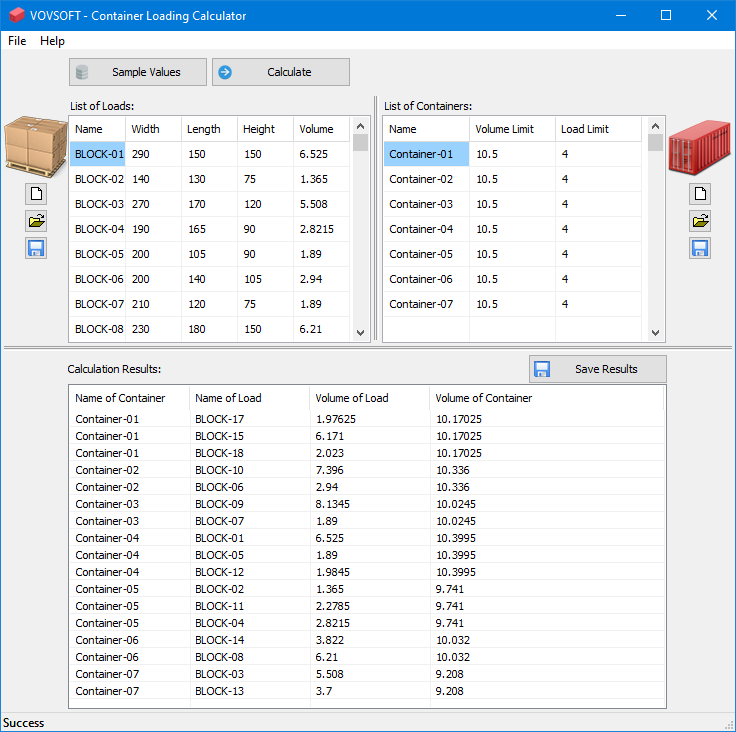736x732 pixels.
Task: Select the BLOCK-04 row in the loads list
Action: (x=210, y=229)
